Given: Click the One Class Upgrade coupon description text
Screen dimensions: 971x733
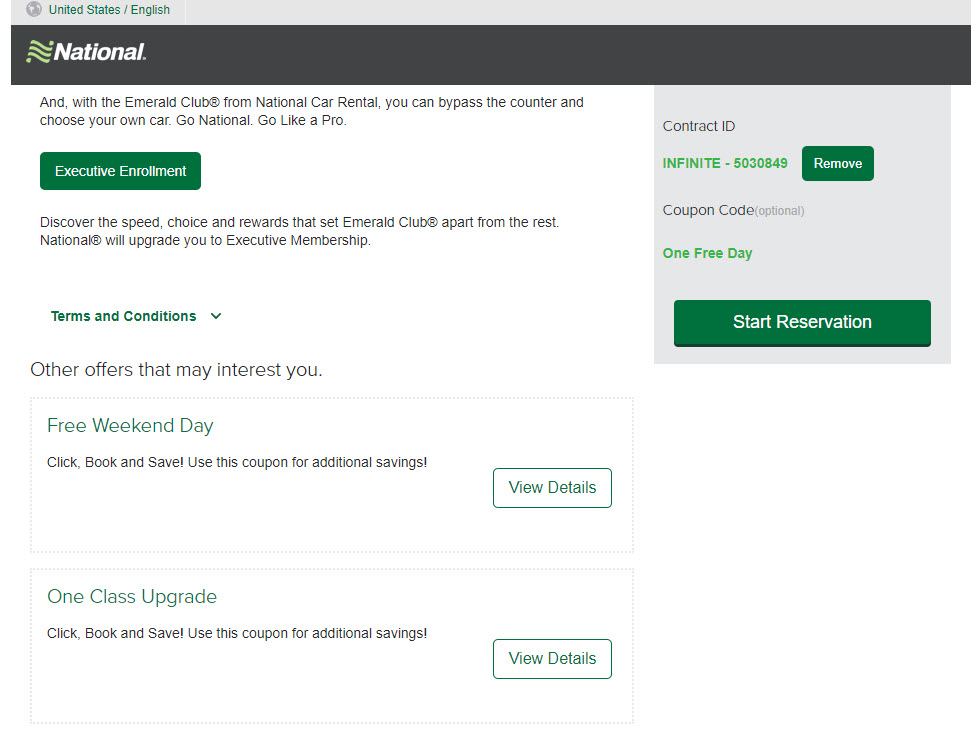Looking at the screenshot, I should click(x=237, y=633).
